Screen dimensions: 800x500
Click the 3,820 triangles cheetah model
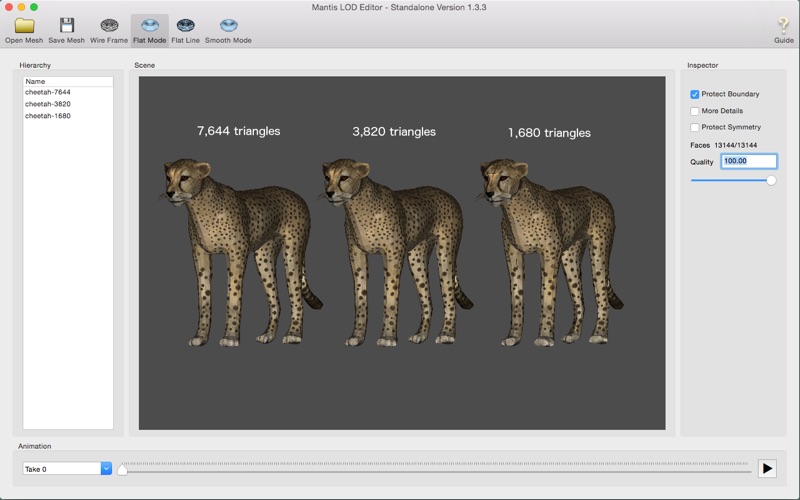tap(395, 253)
